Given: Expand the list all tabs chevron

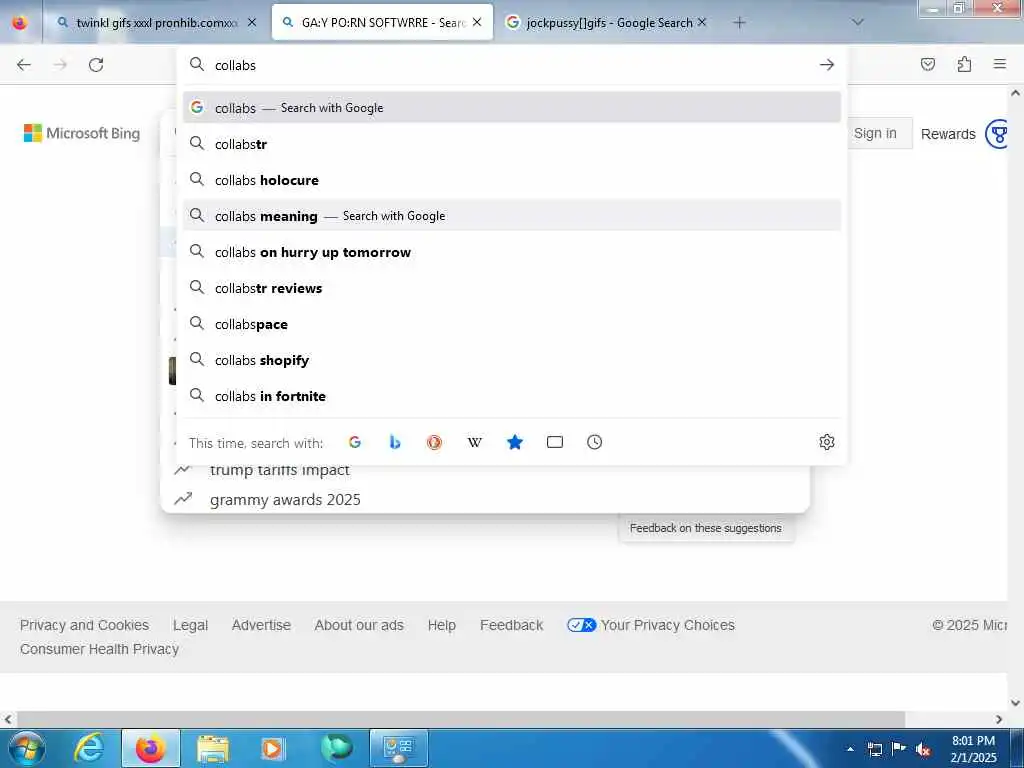Looking at the screenshot, I should (858, 22).
